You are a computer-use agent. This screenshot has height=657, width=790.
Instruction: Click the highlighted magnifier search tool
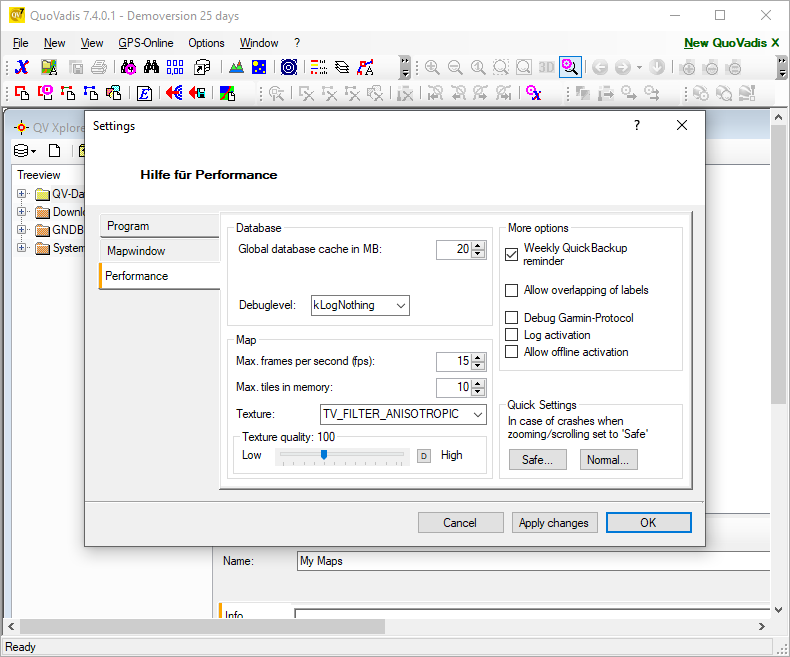(569, 67)
